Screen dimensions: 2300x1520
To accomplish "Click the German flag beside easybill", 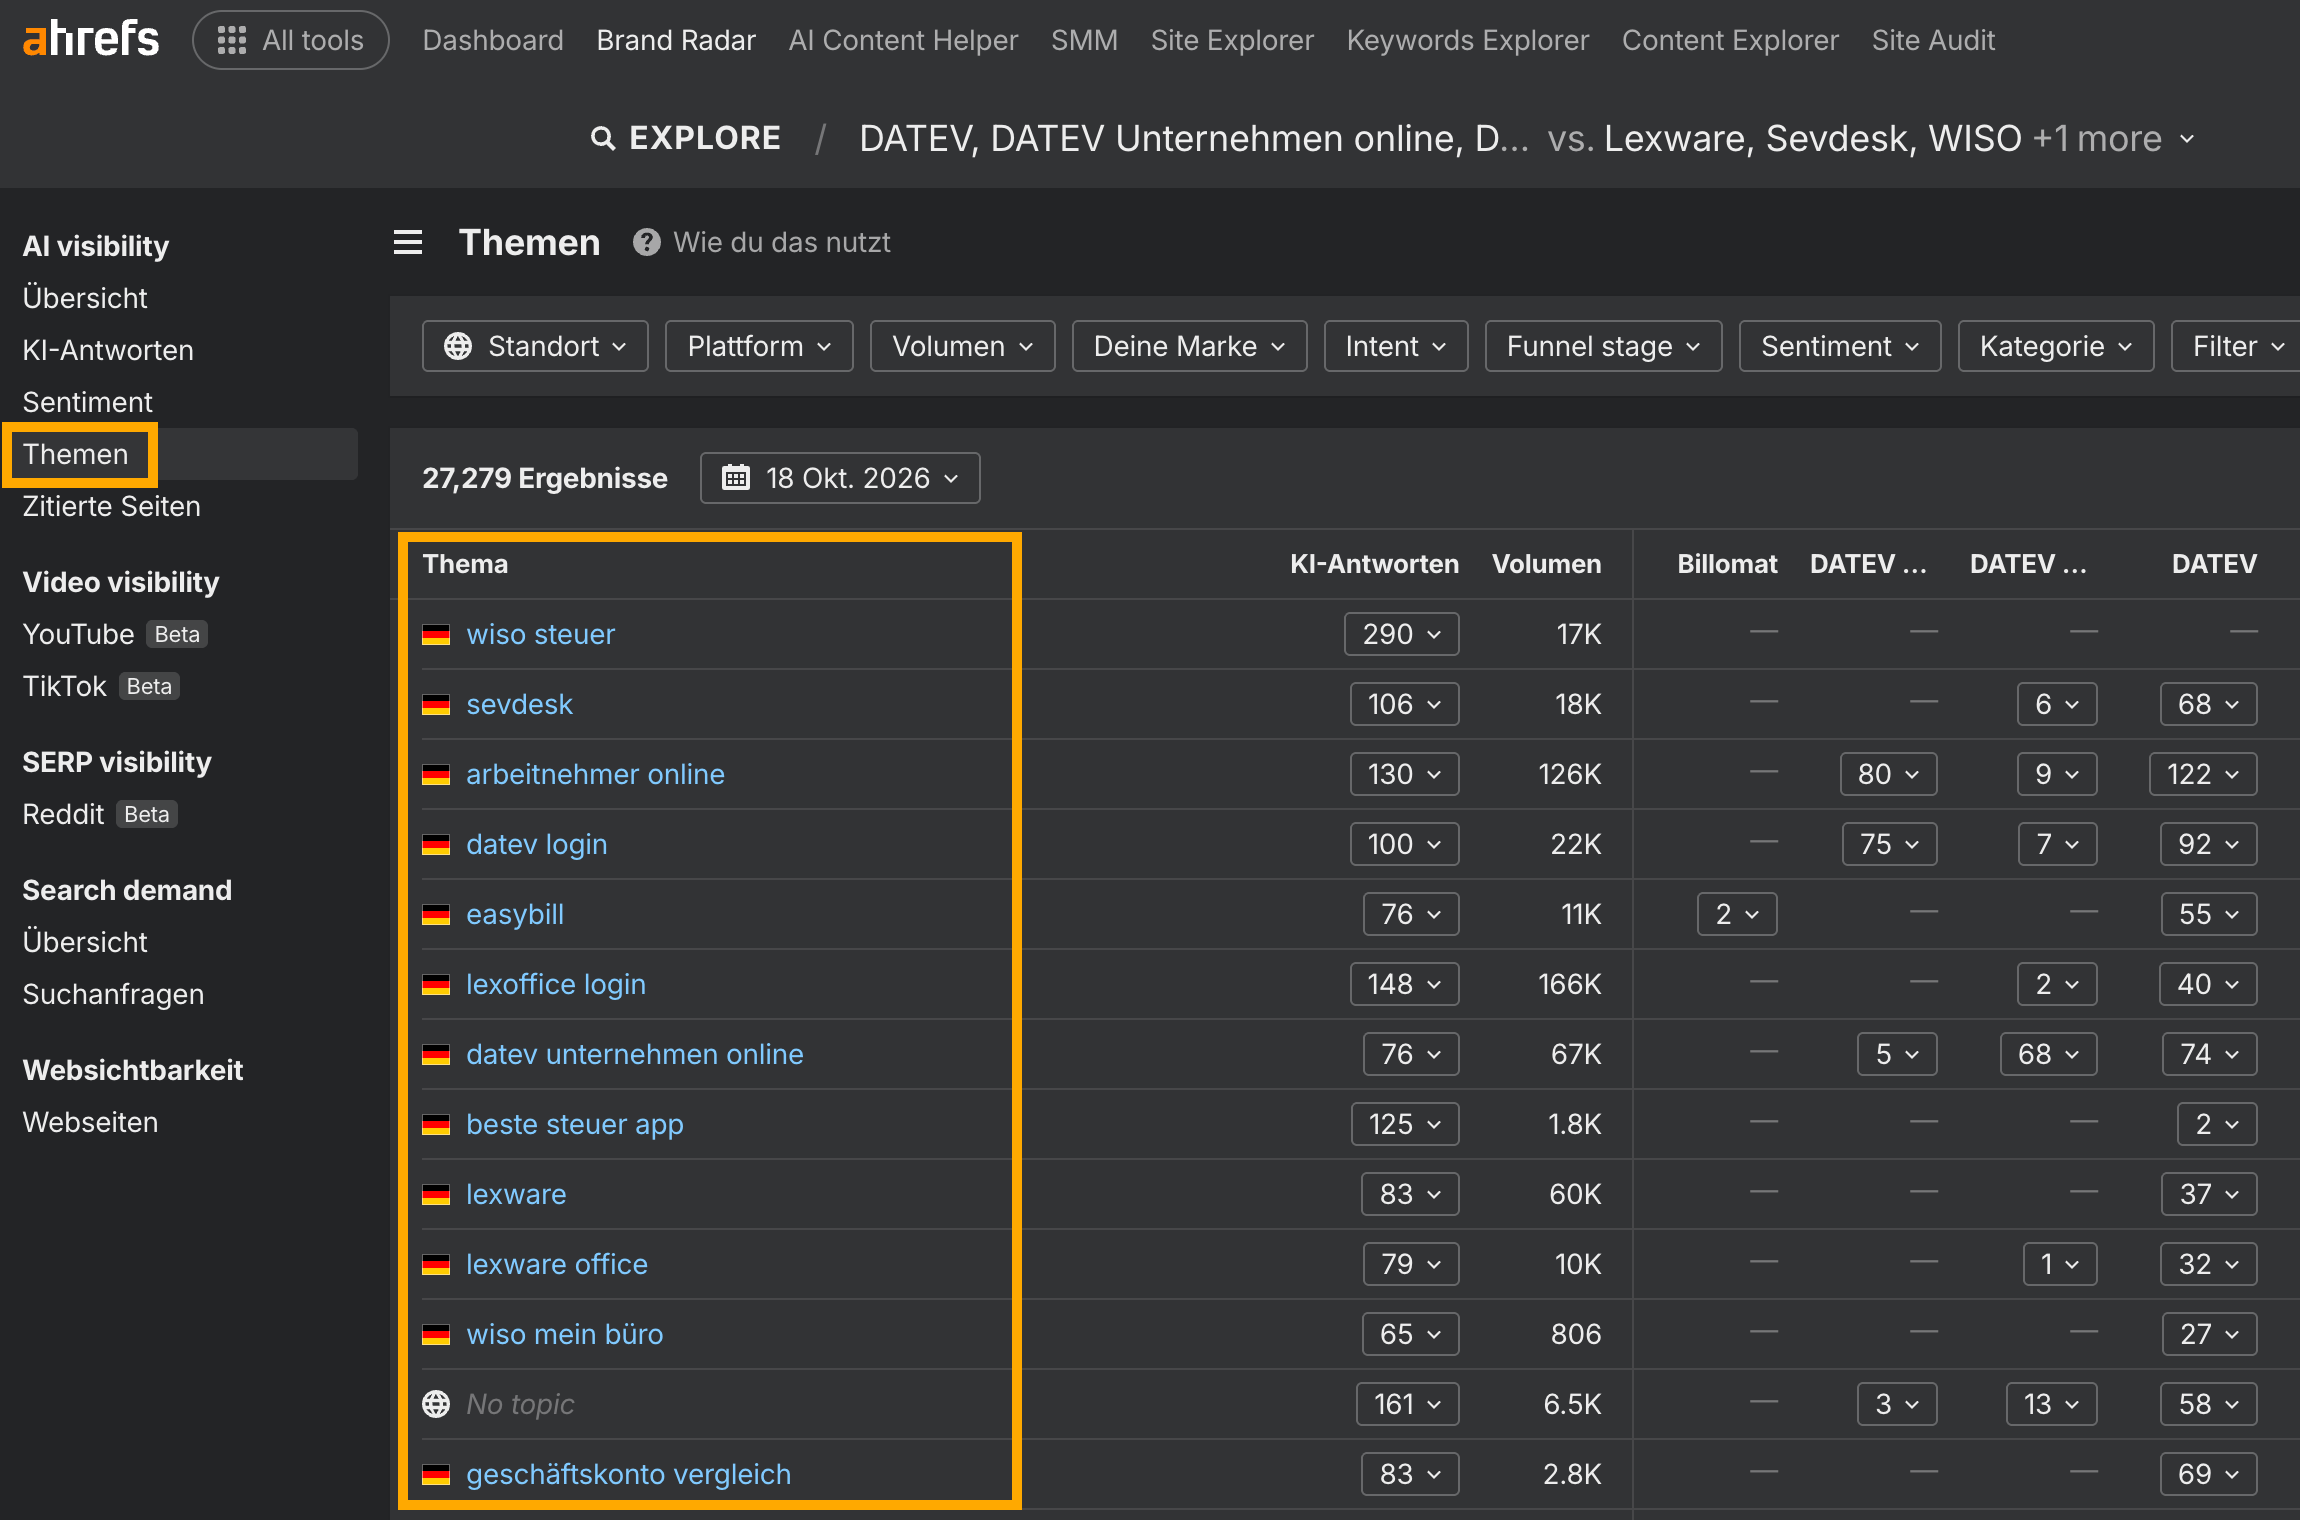I will tap(436, 914).
